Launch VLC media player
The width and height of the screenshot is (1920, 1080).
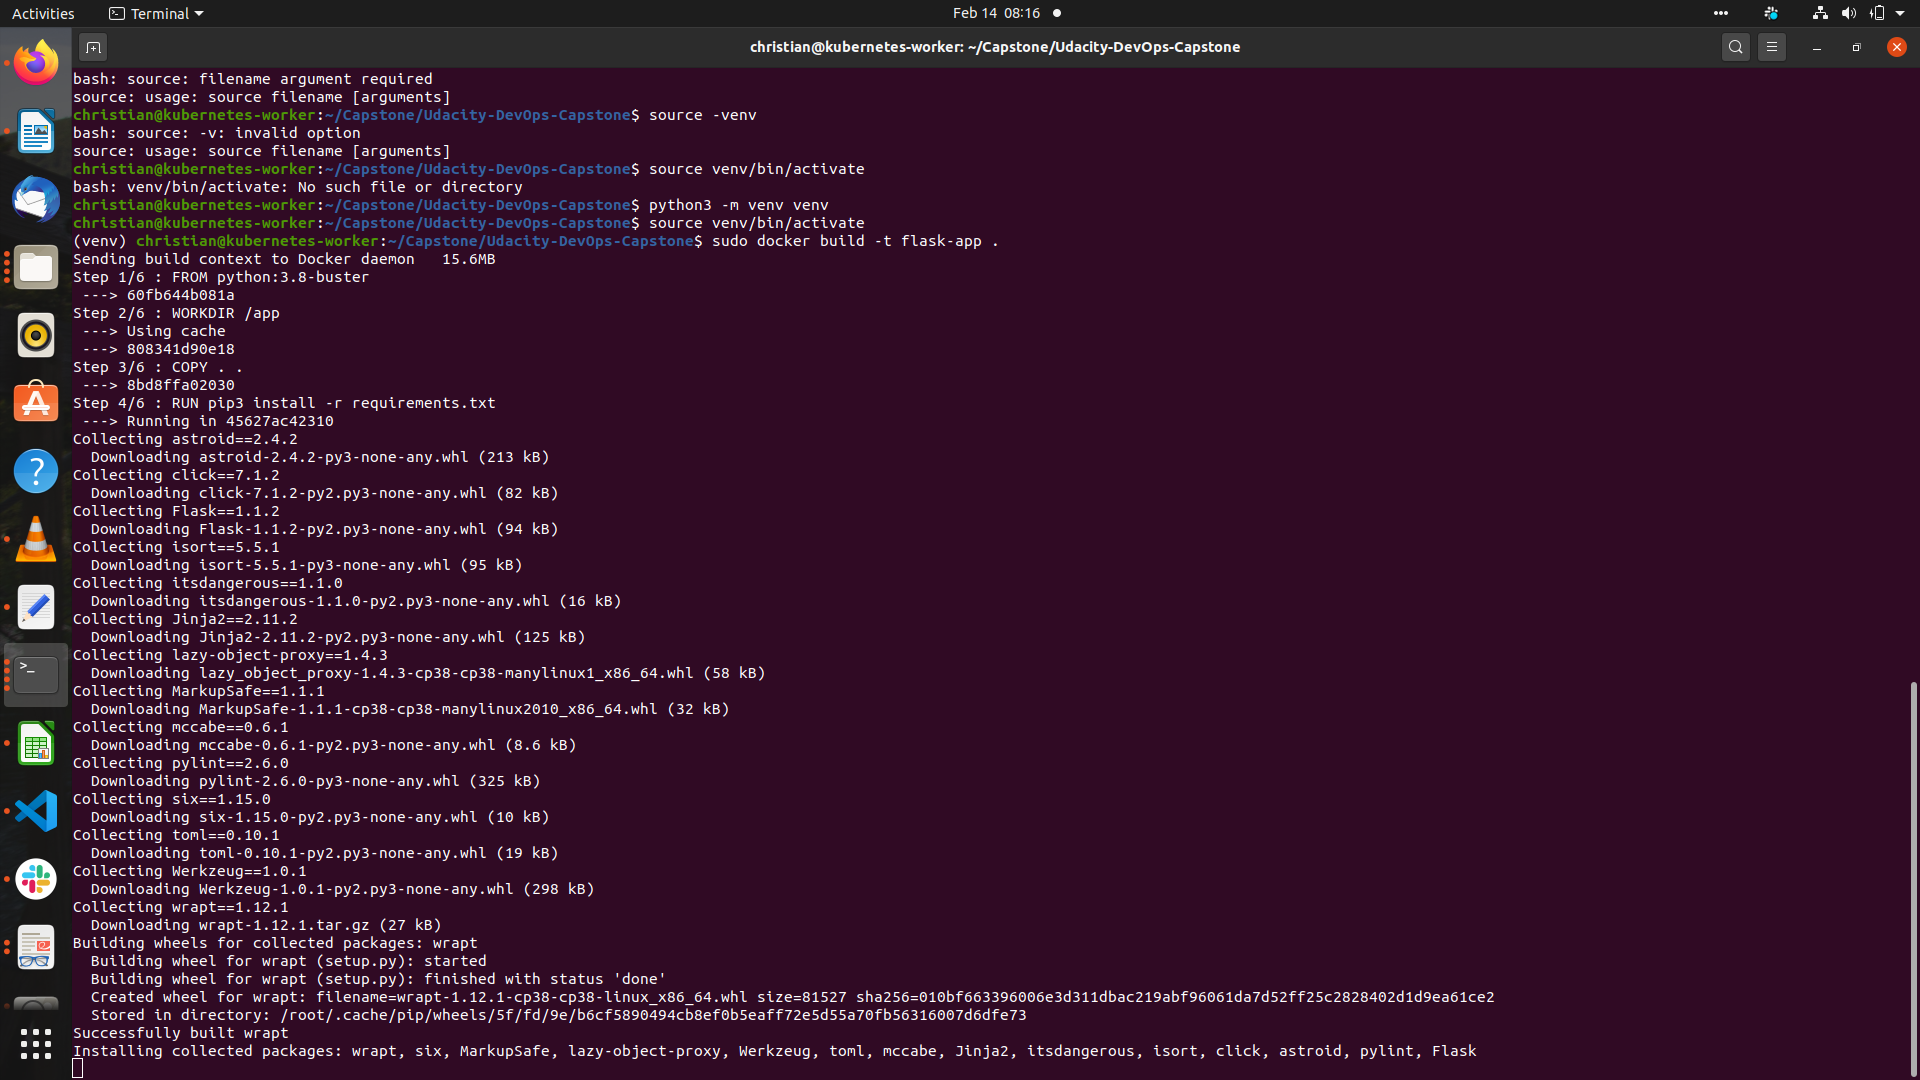[x=36, y=539]
